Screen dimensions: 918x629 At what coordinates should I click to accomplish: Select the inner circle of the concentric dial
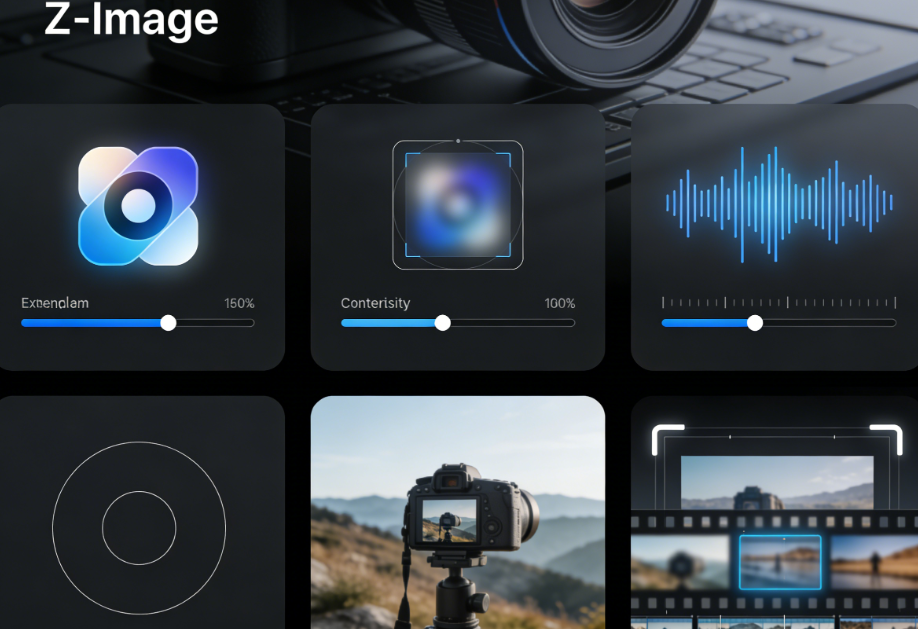coord(139,527)
